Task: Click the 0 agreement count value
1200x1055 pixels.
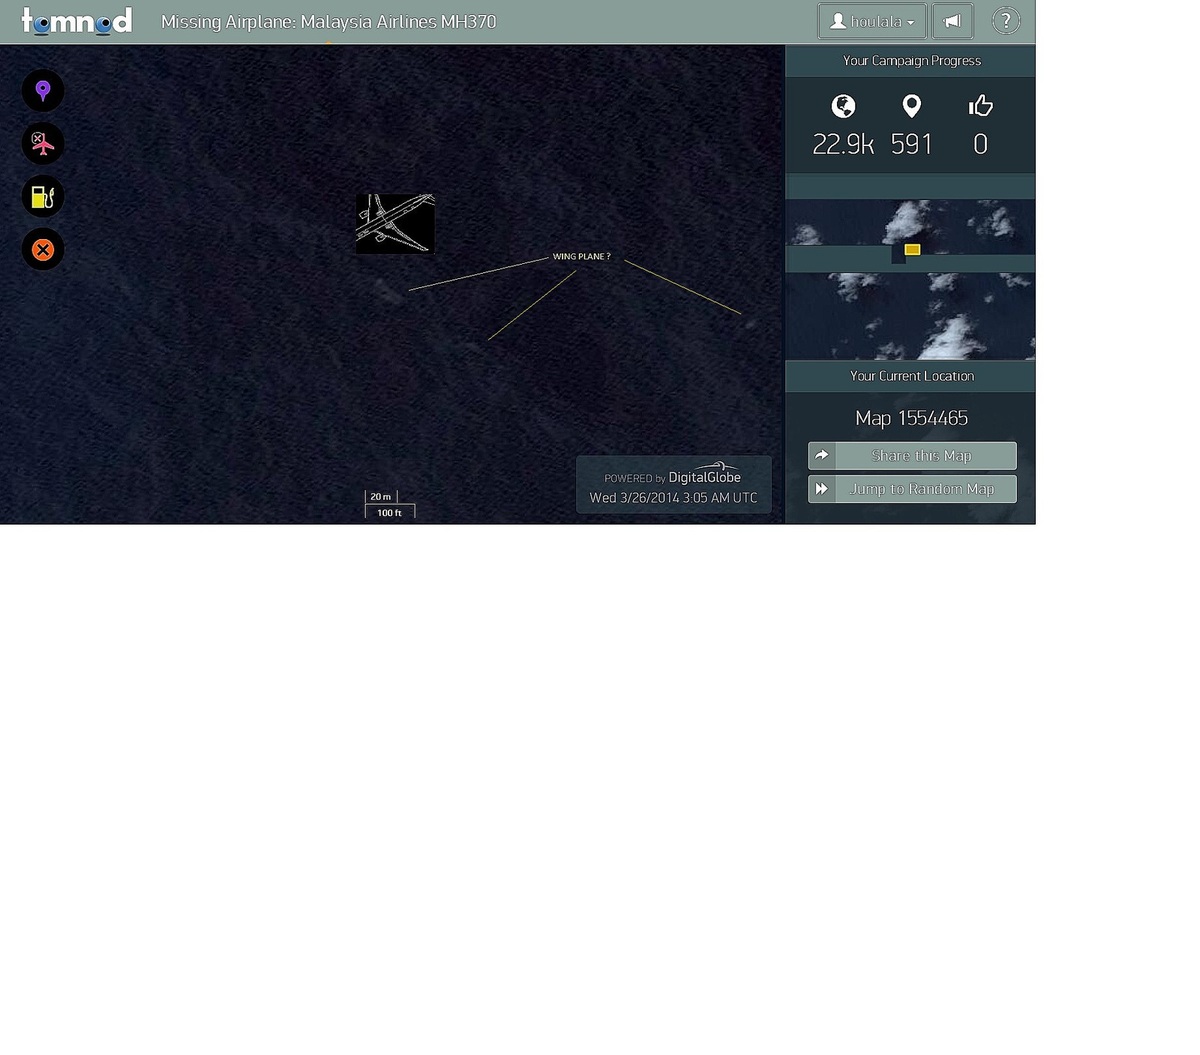Action: click(981, 145)
